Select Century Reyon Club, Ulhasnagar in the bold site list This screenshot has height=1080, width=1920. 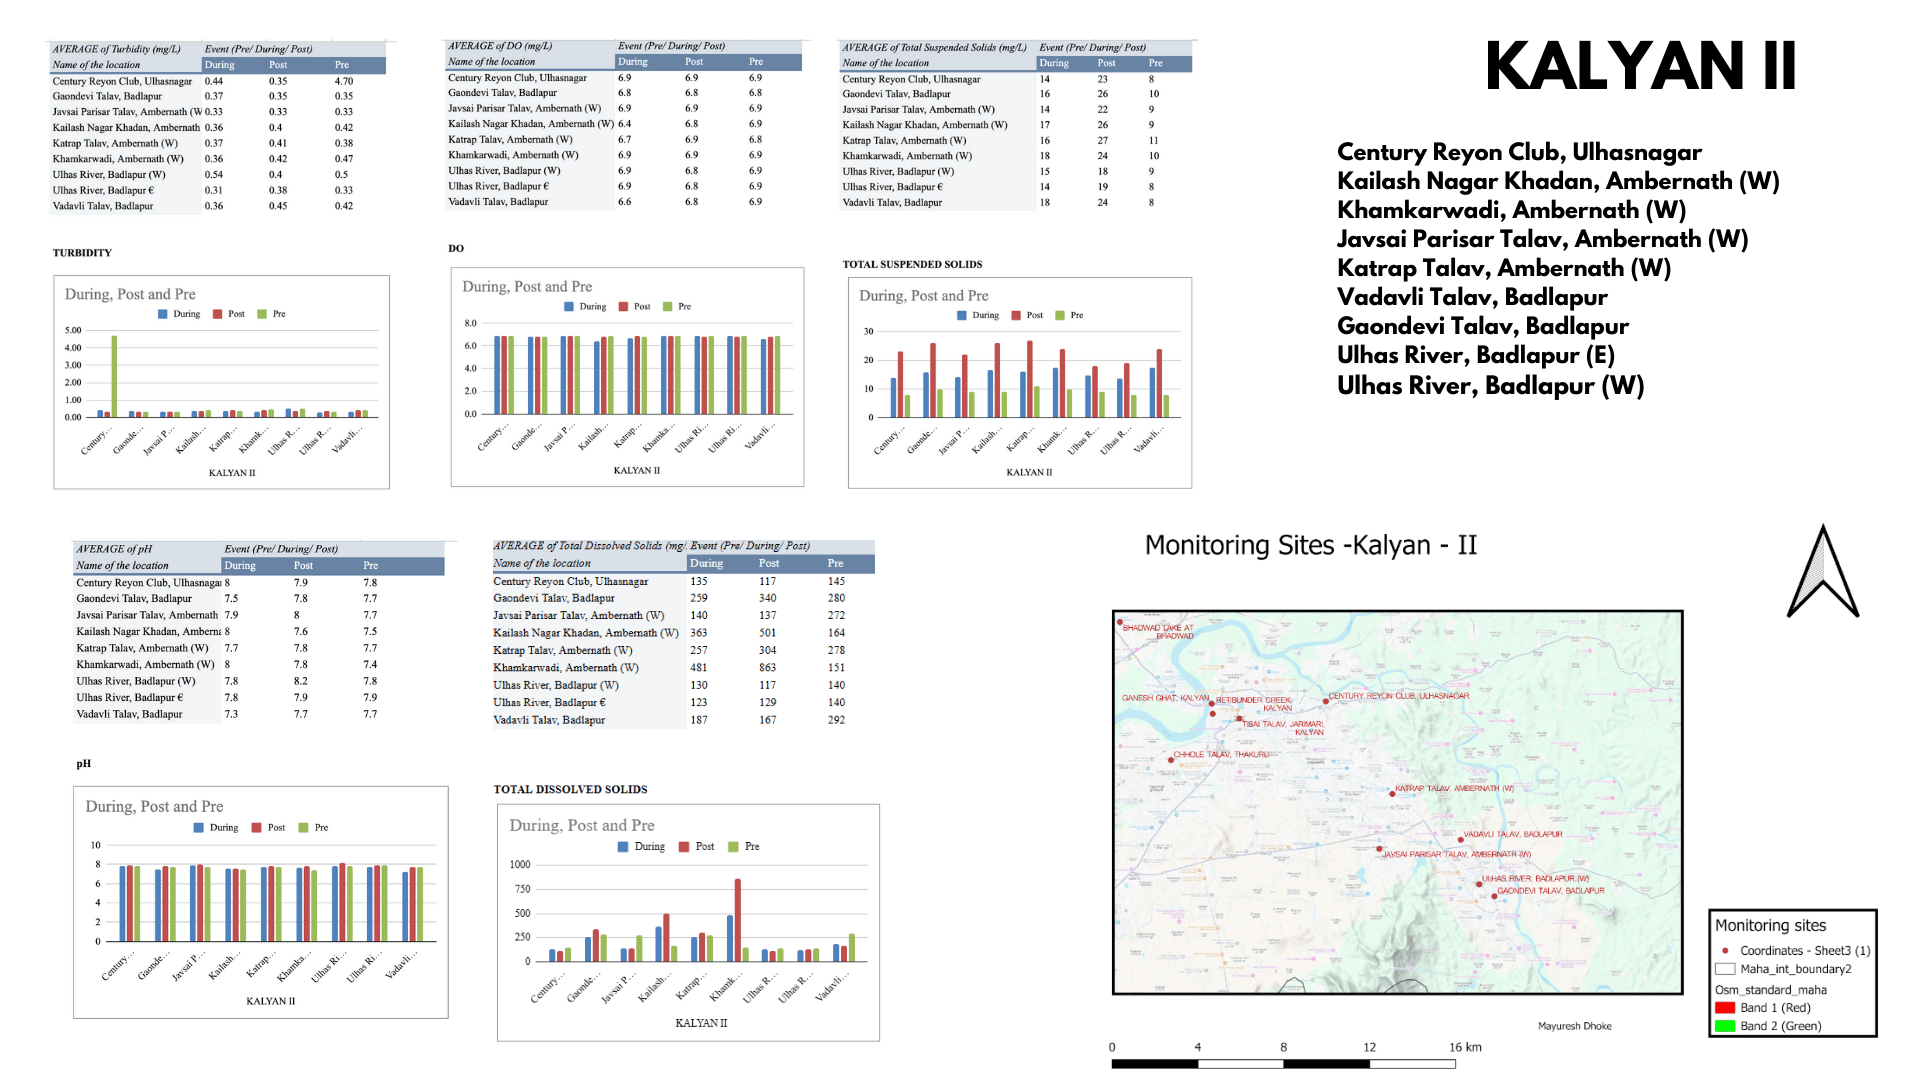(x=1519, y=152)
